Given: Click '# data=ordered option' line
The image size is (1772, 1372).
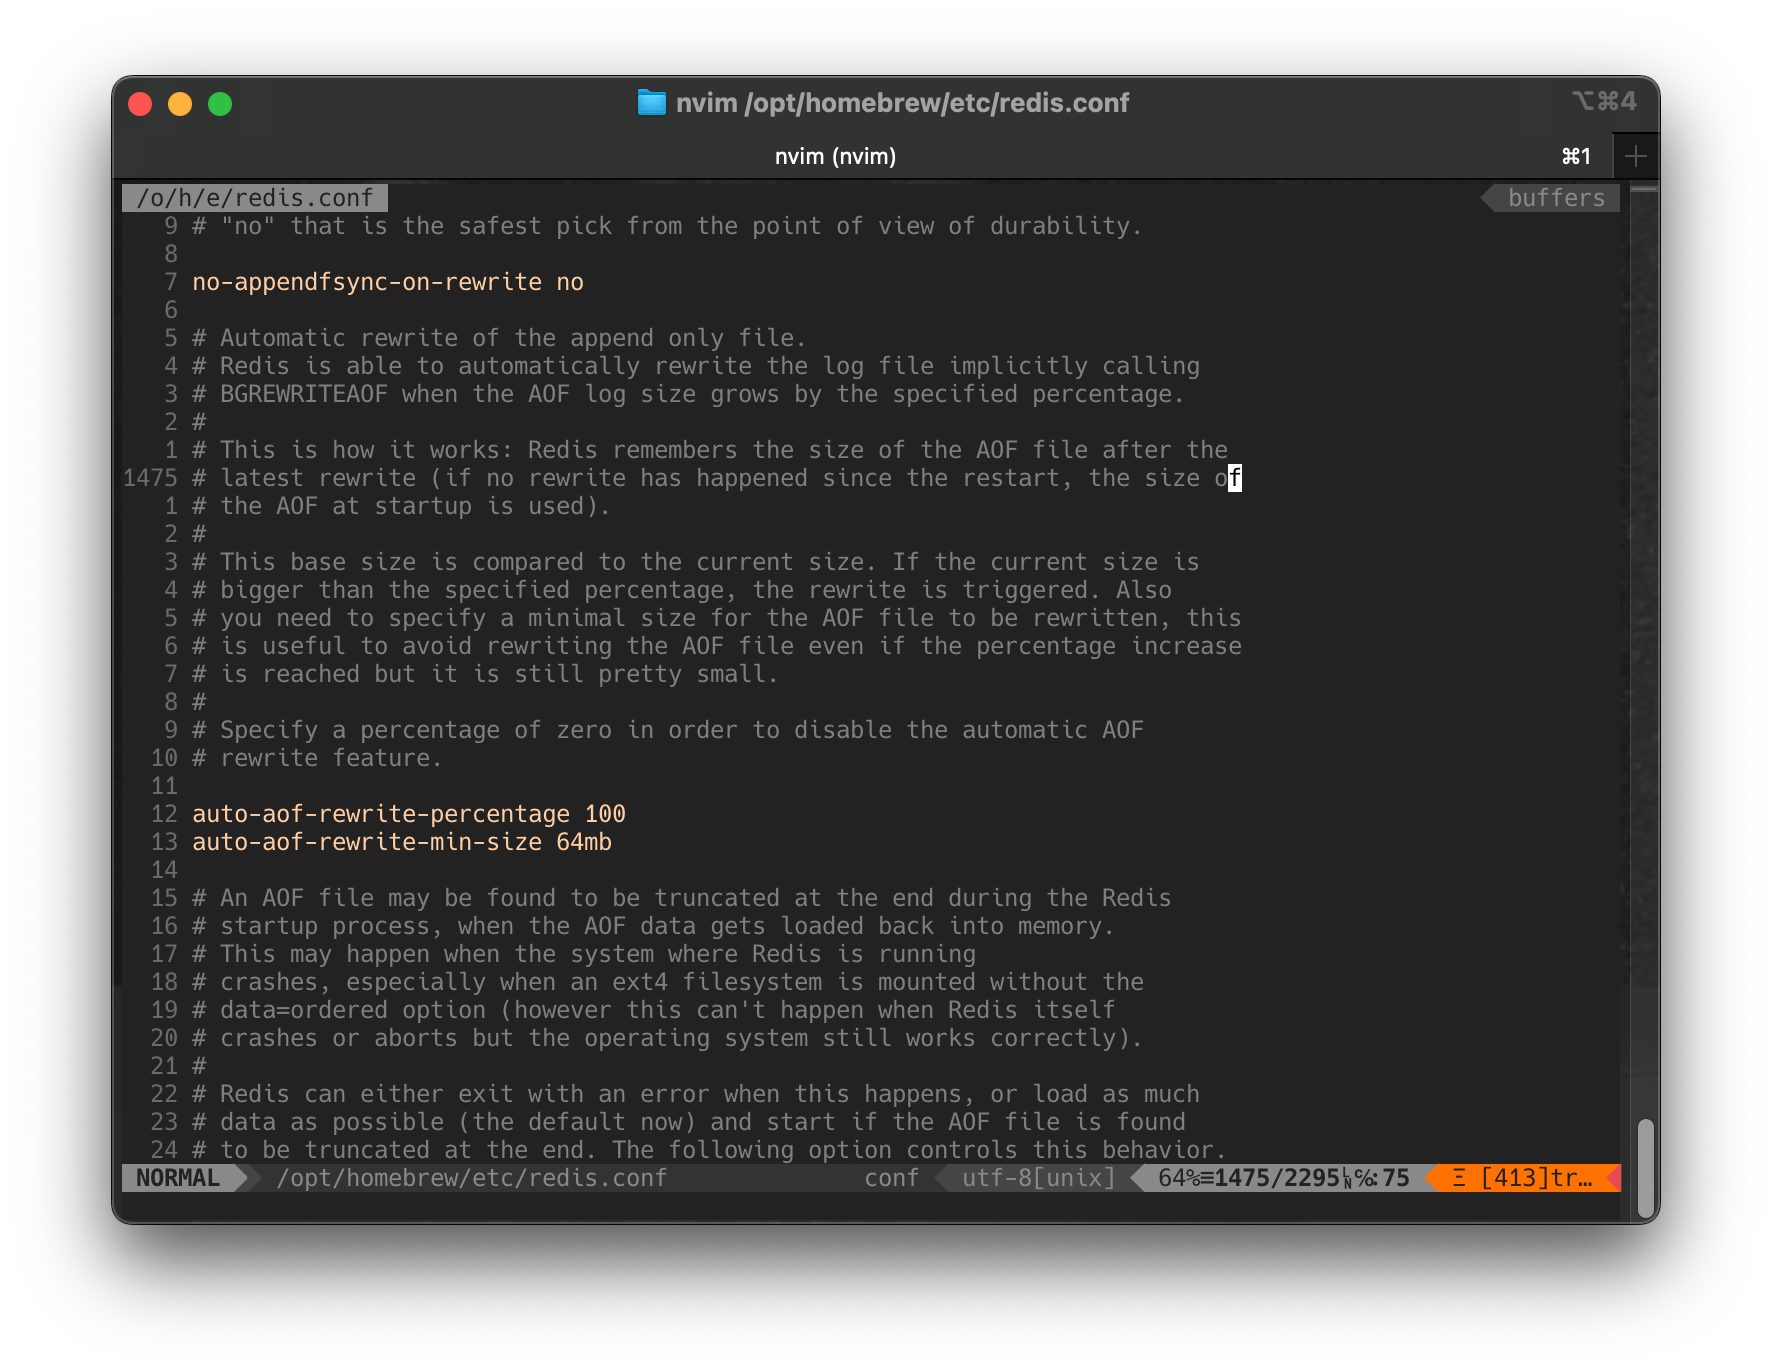Looking at the screenshot, I should tap(654, 1010).
